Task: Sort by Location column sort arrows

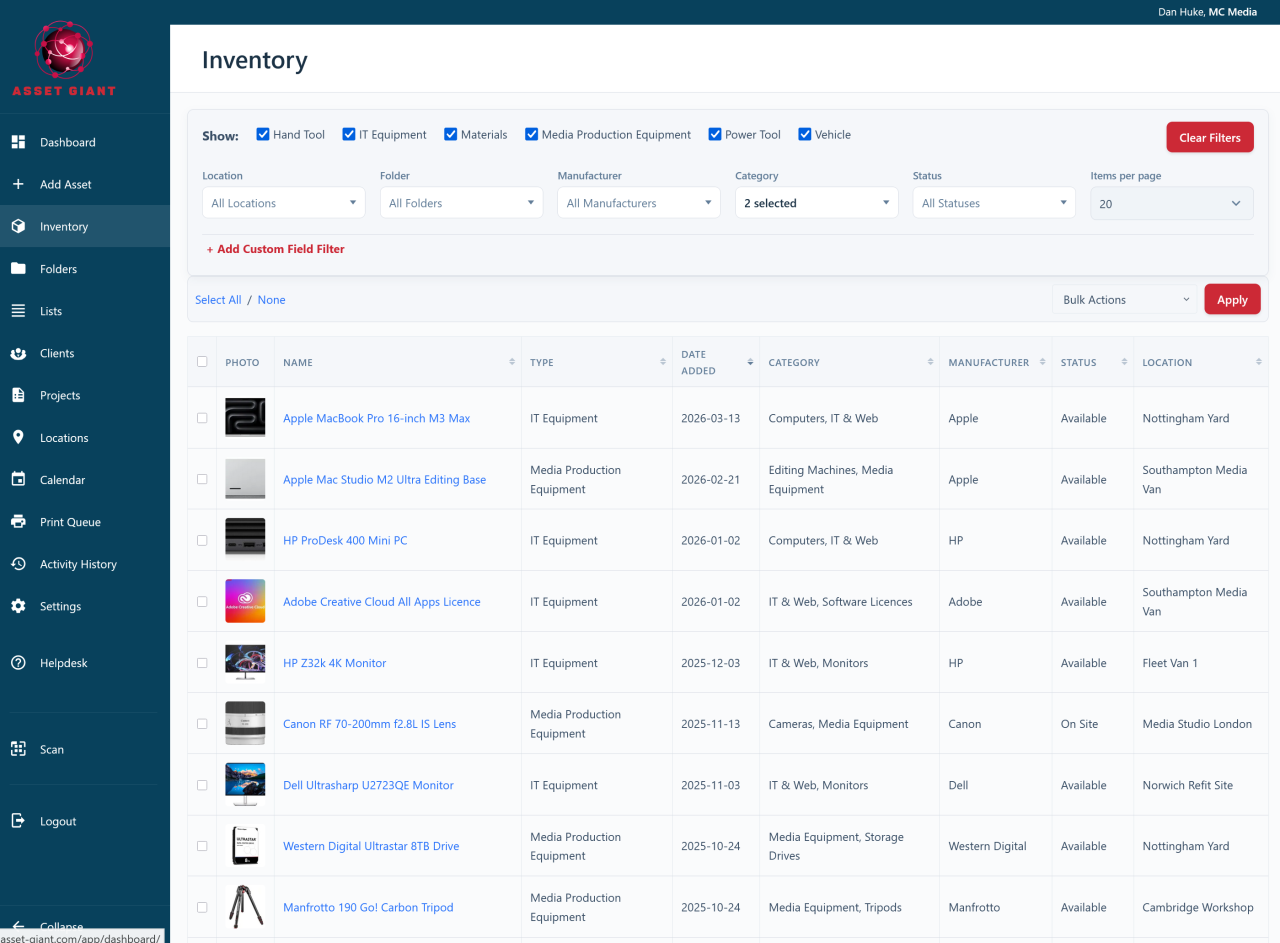Action: [1259, 362]
